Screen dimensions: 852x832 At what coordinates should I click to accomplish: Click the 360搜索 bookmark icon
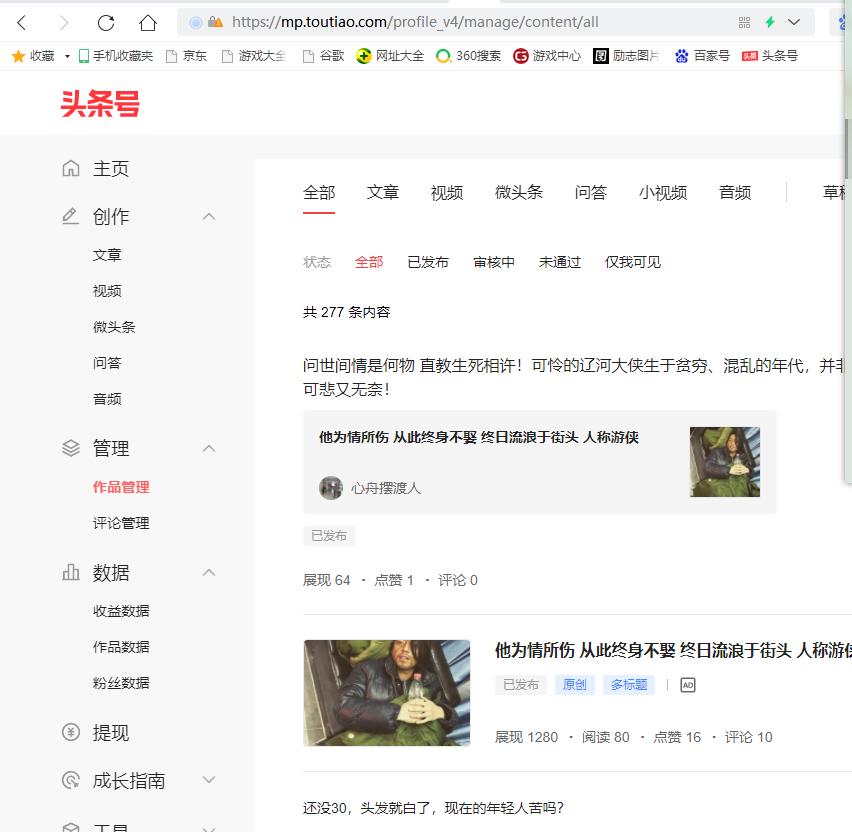point(442,57)
